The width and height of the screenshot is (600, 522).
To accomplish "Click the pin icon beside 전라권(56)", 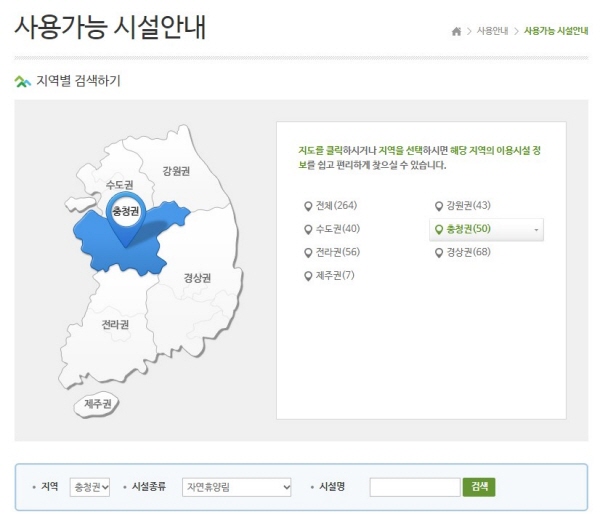I will click(x=308, y=253).
